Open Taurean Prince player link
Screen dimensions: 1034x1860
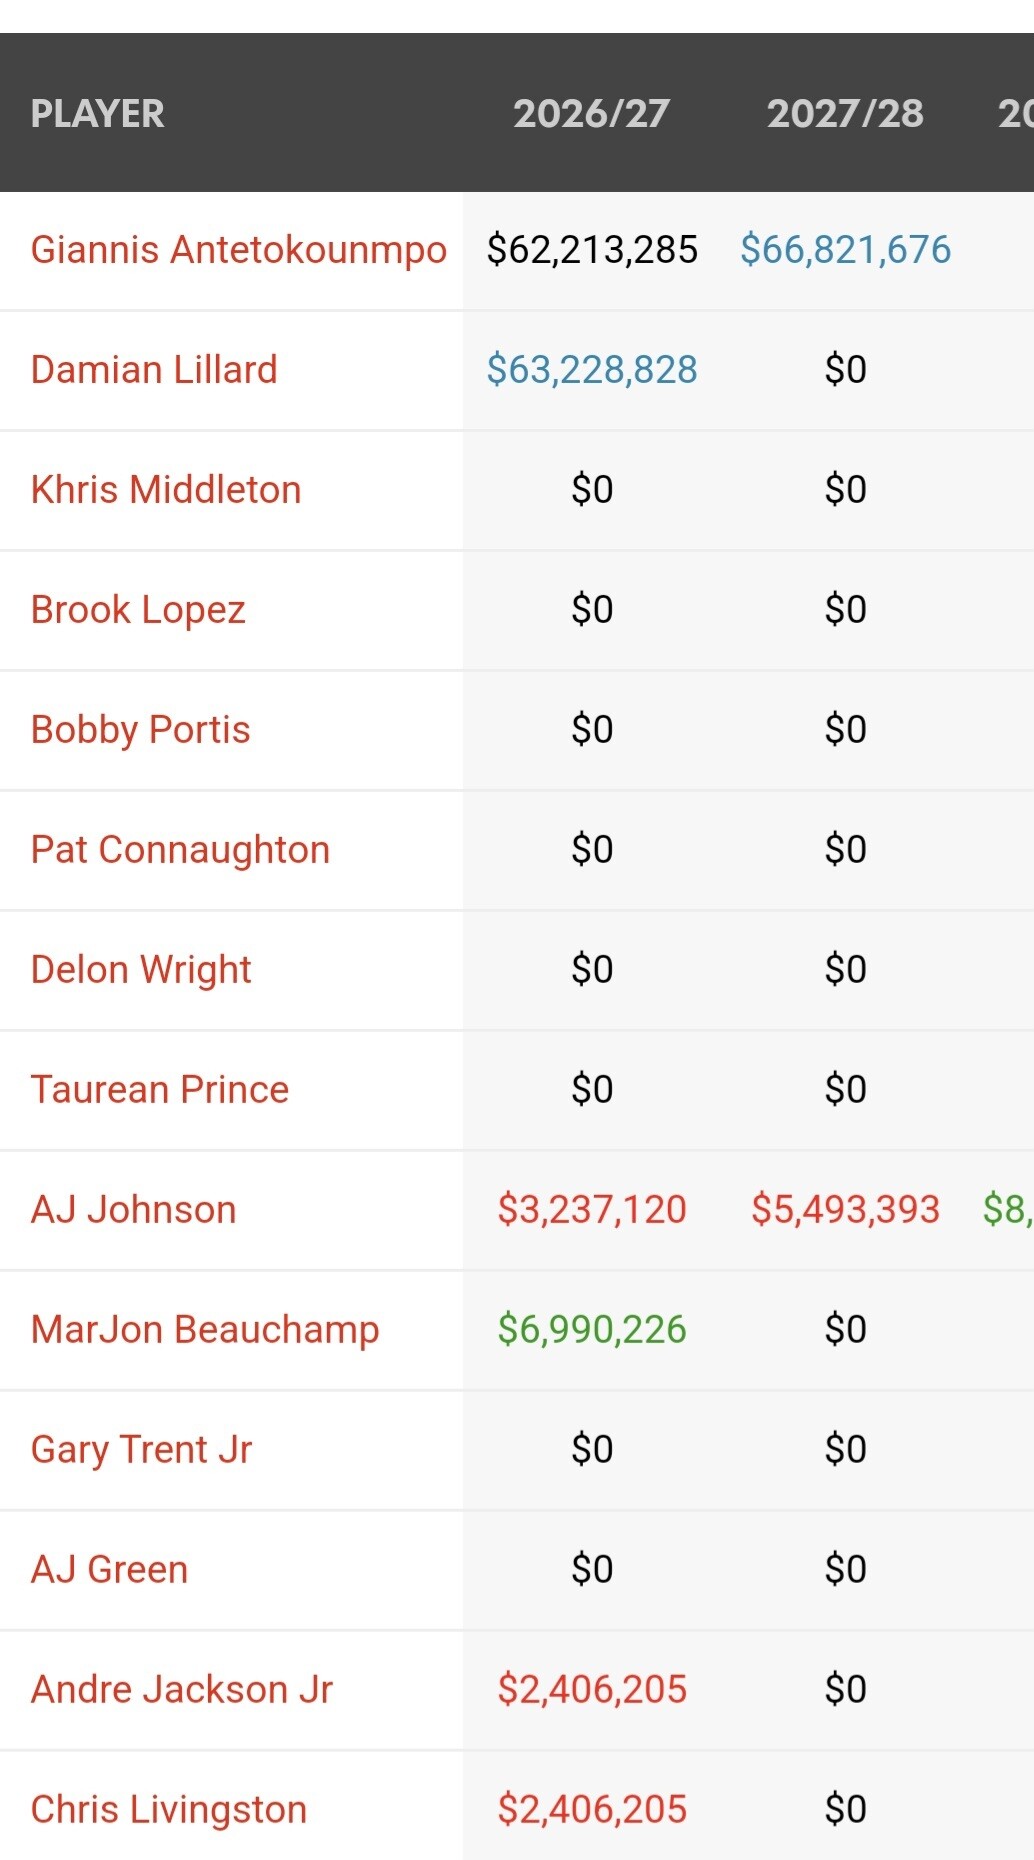click(160, 1090)
